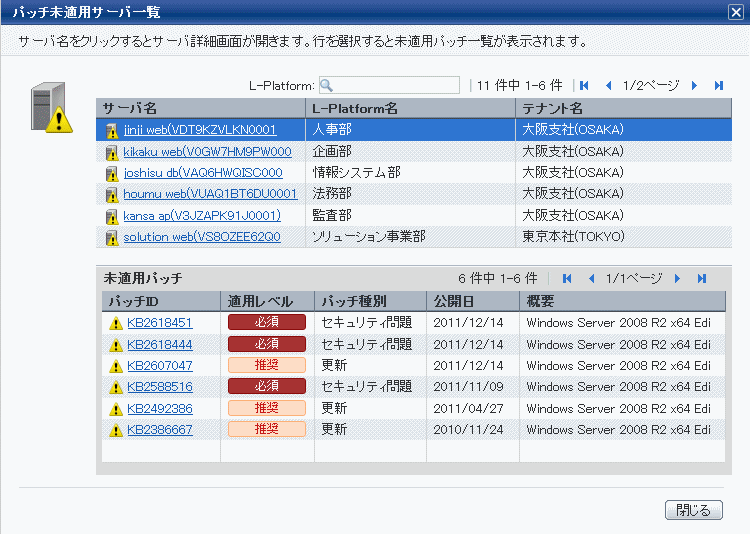Select the 情報システム部 row cell

click(410, 173)
